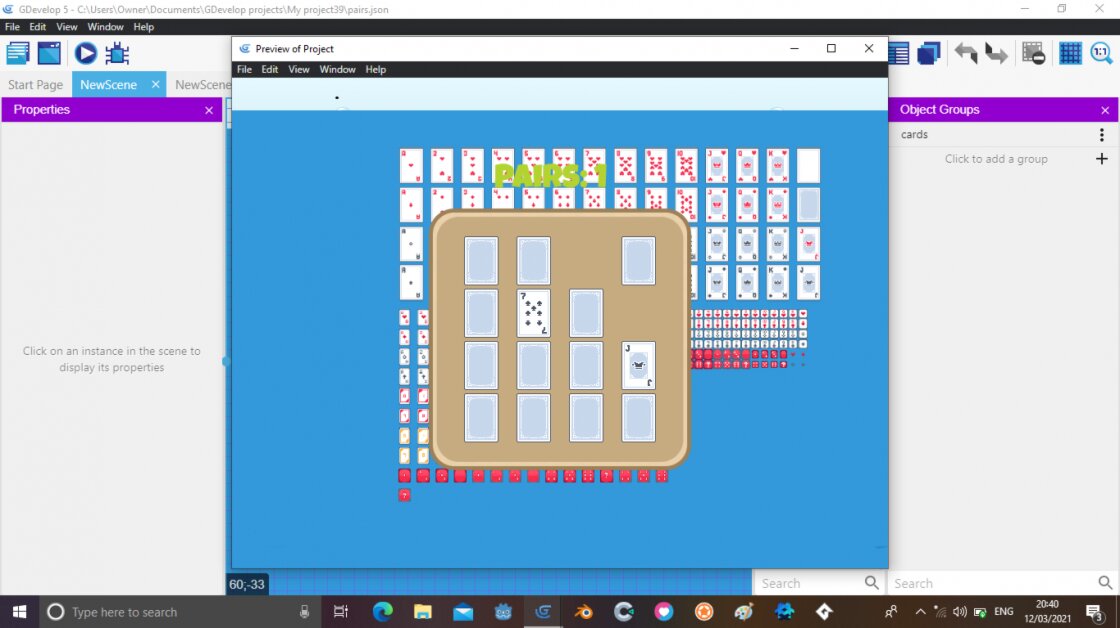
Task: Click the delete selected instances icon
Action: pyautogui.click(x=1033, y=54)
